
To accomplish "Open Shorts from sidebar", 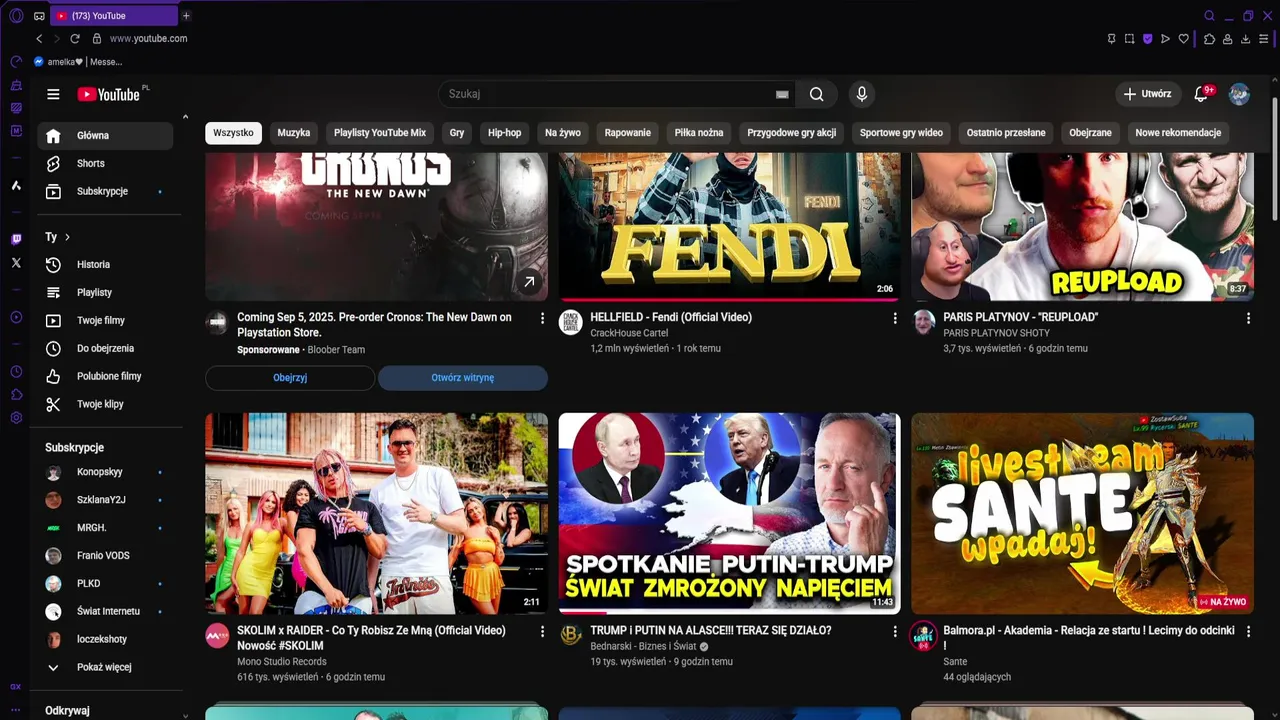I will pos(105,163).
